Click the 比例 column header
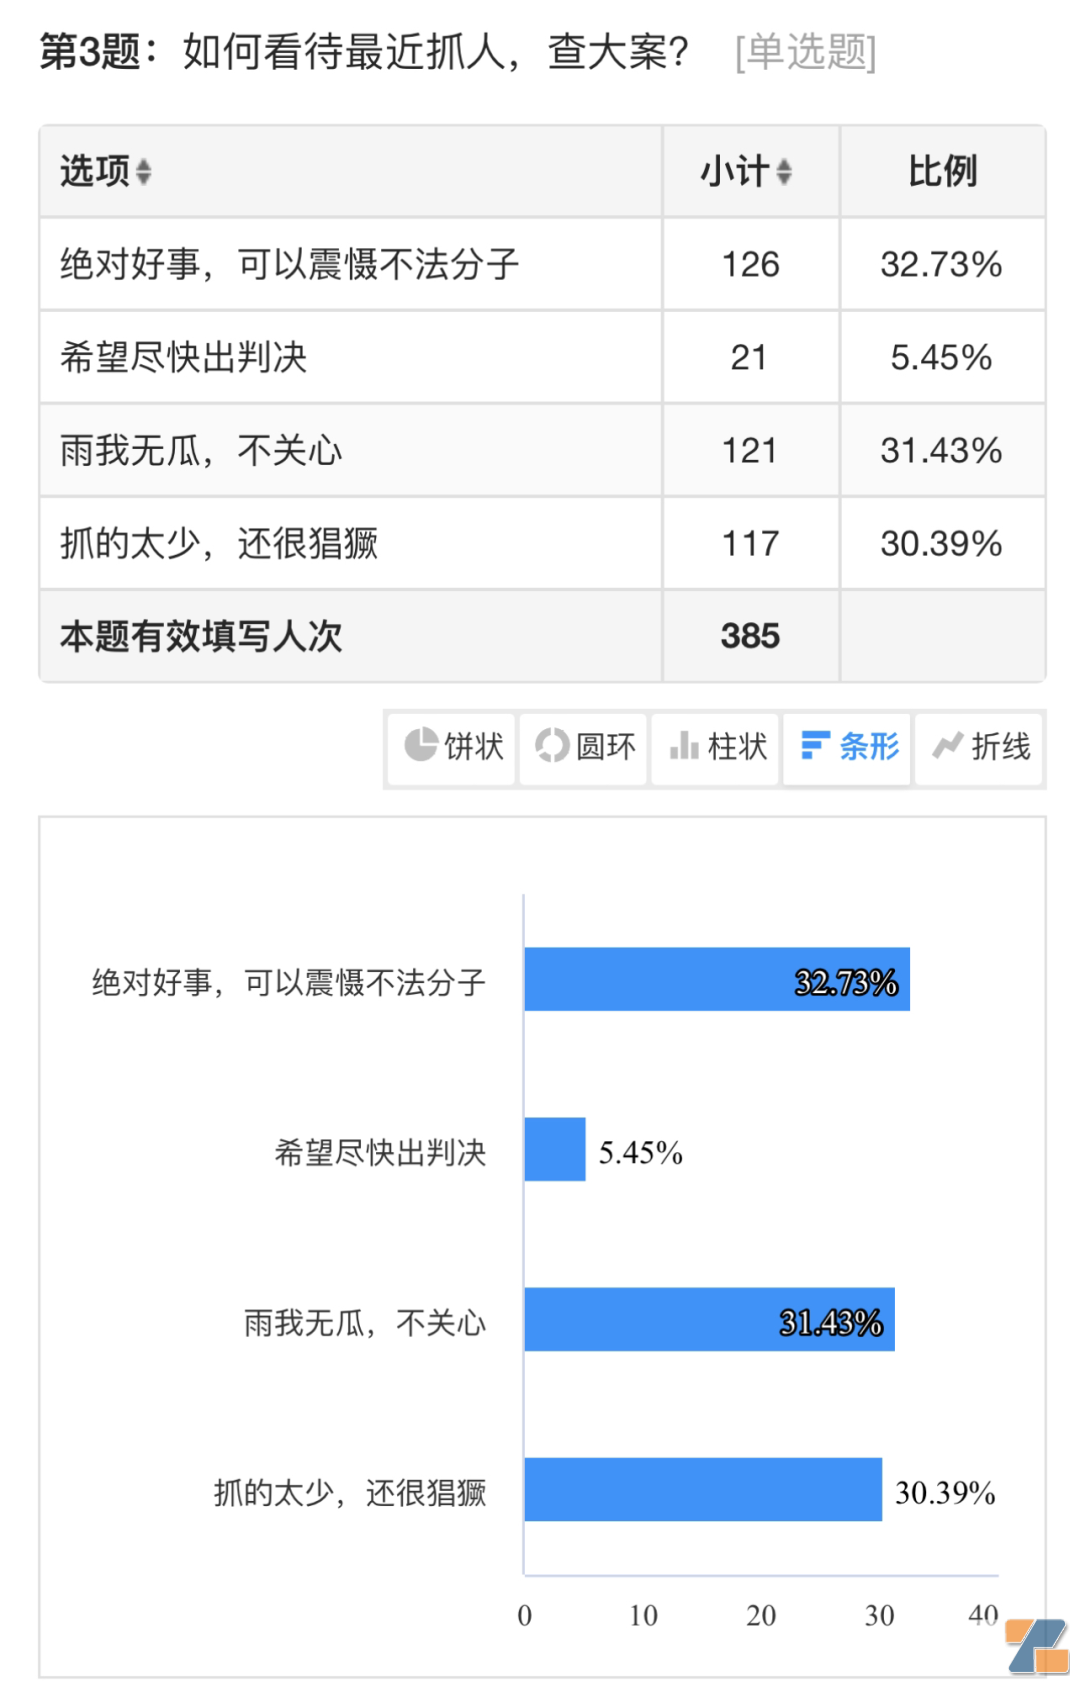The height and width of the screenshot is (1686, 1080). [942, 172]
